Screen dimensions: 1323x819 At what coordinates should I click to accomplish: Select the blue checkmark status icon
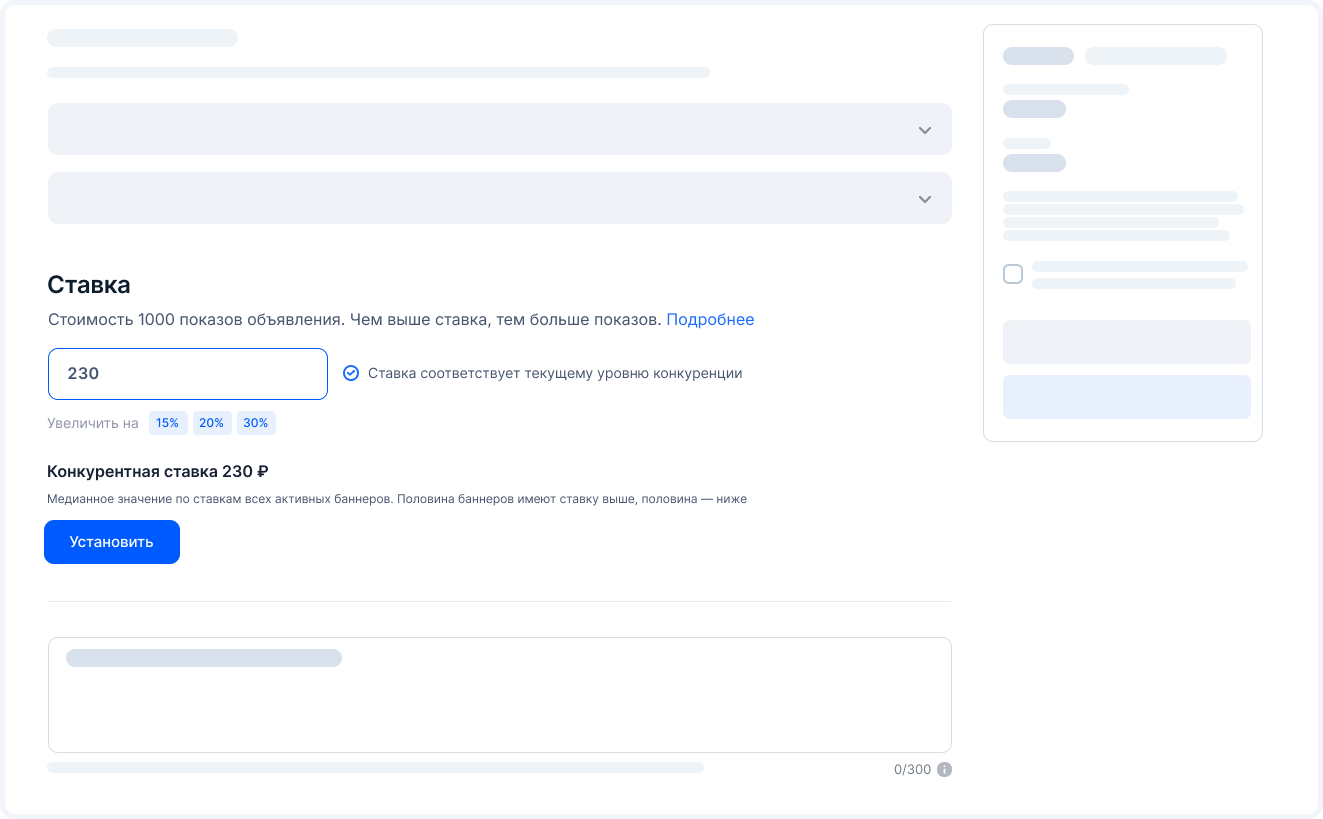pyautogui.click(x=350, y=372)
